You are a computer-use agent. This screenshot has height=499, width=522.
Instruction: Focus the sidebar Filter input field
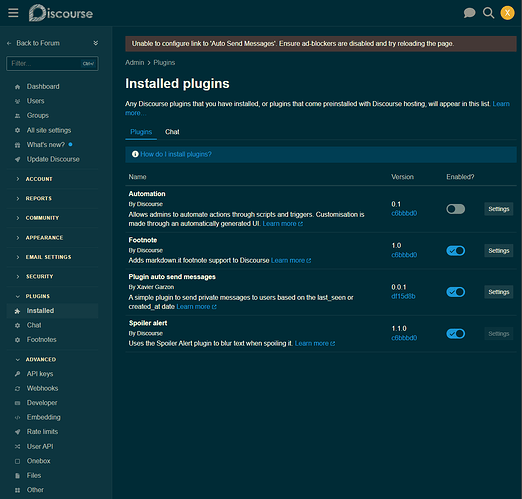click(x=52, y=63)
